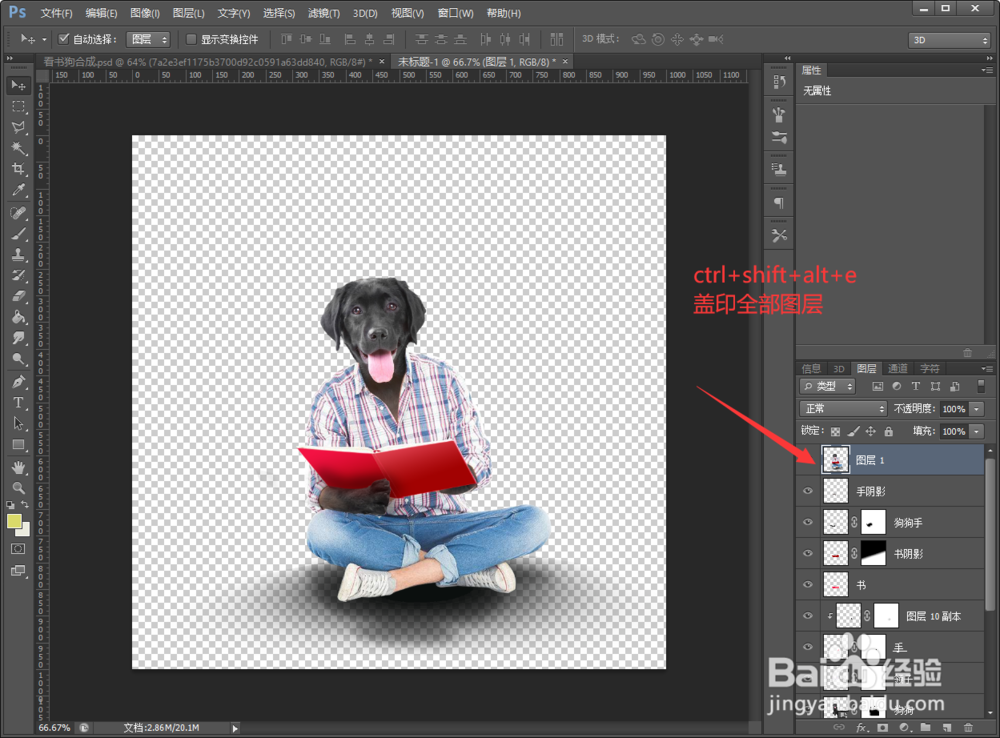Open the 窗口(W) menu
The width and height of the screenshot is (1000, 738).
tap(455, 13)
